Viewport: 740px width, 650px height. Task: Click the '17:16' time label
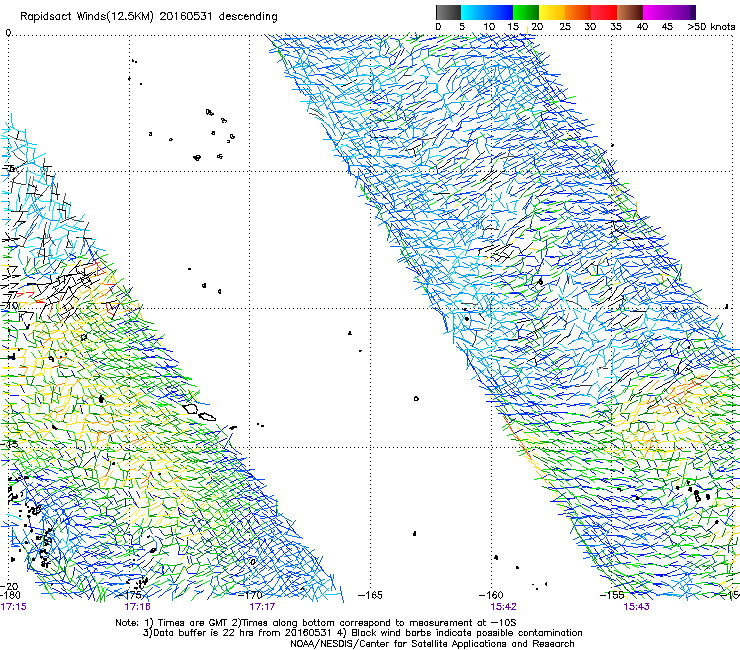(137, 606)
